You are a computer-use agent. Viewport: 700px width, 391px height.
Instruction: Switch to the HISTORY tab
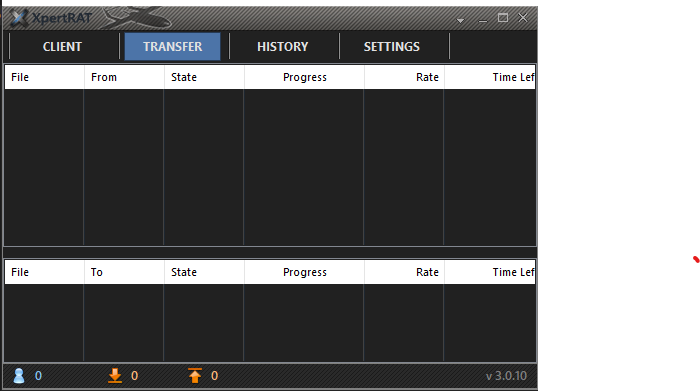[x=283, y=46]
